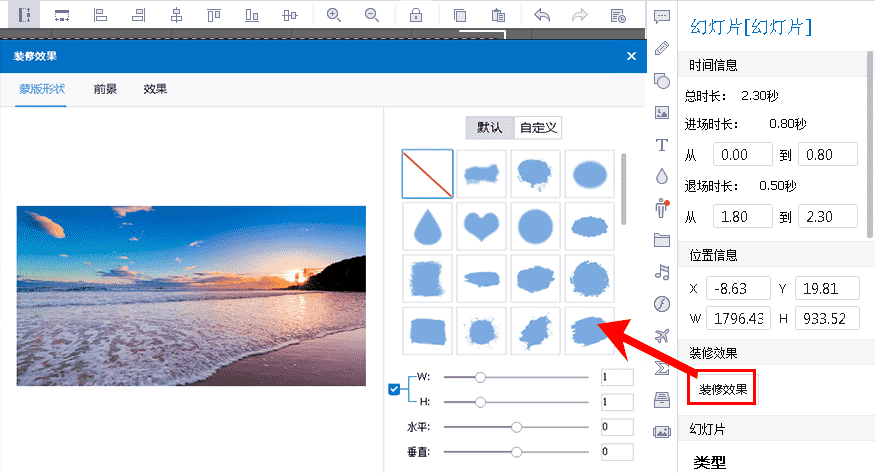Open the music note sidebar icon

click(x=662, y=272)
